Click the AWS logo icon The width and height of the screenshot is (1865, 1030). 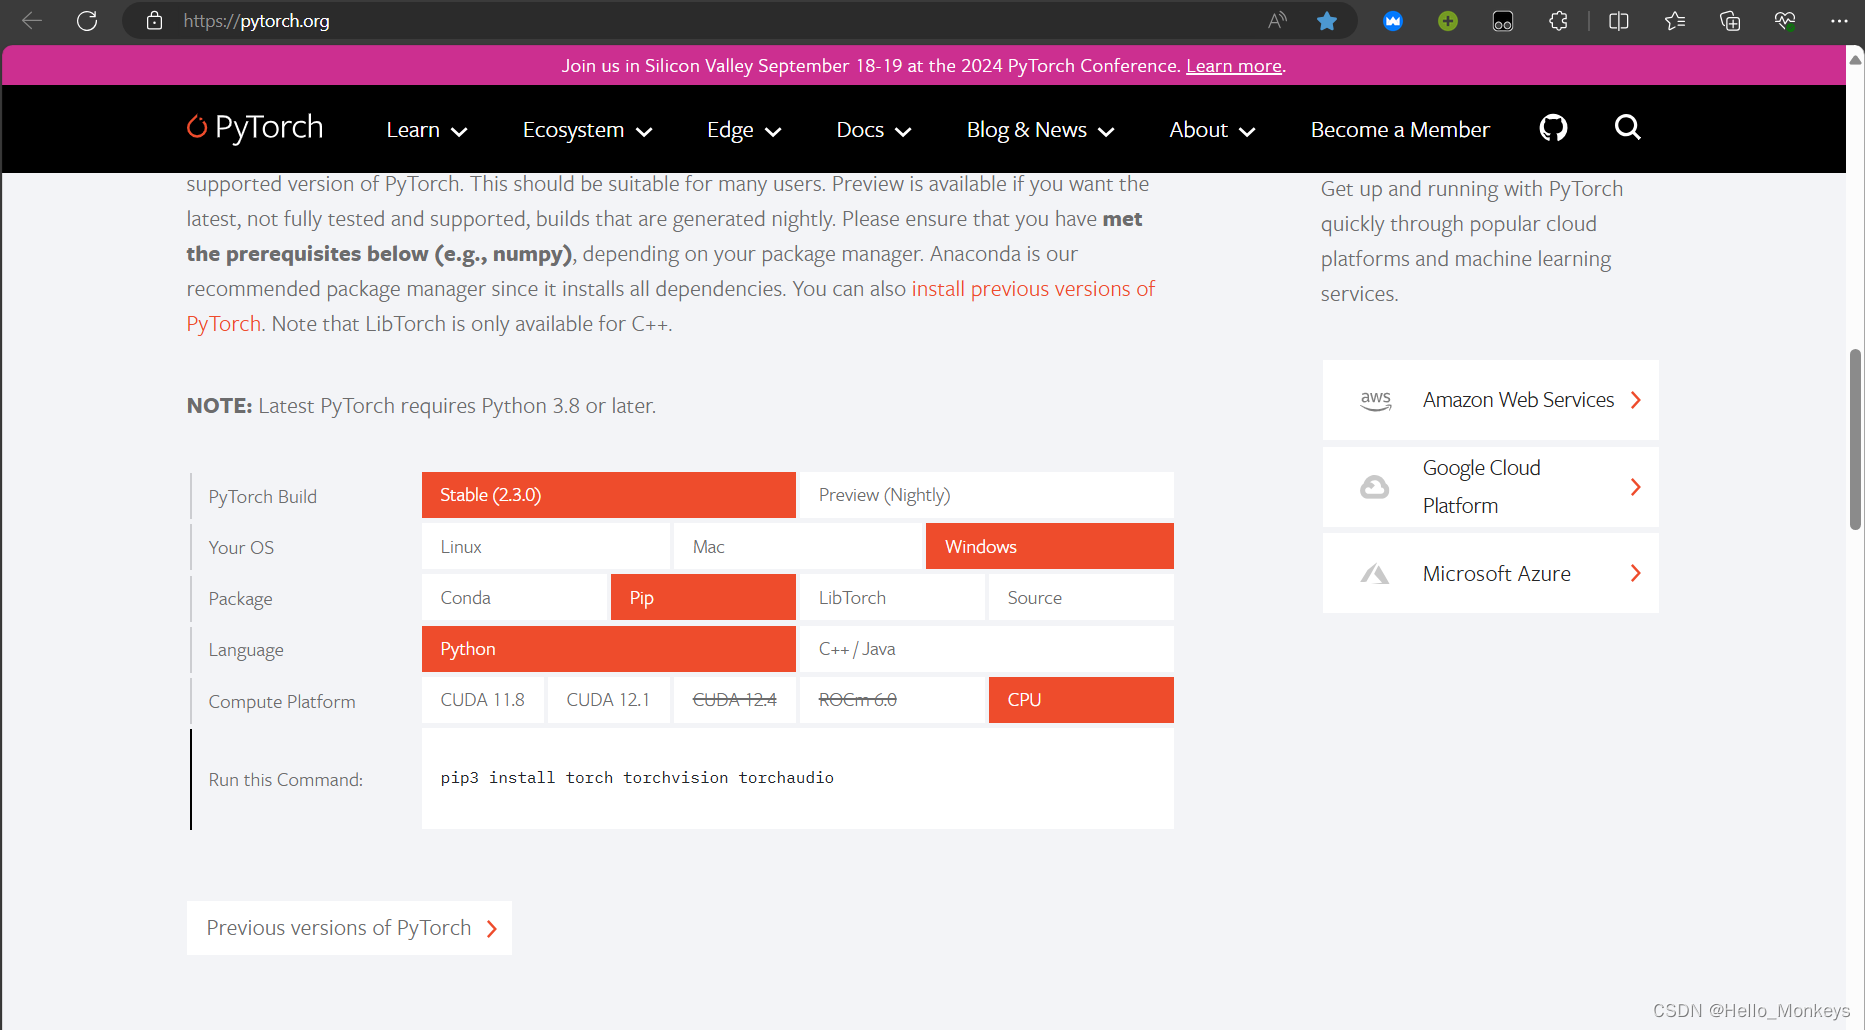(x=1376, y=400)
